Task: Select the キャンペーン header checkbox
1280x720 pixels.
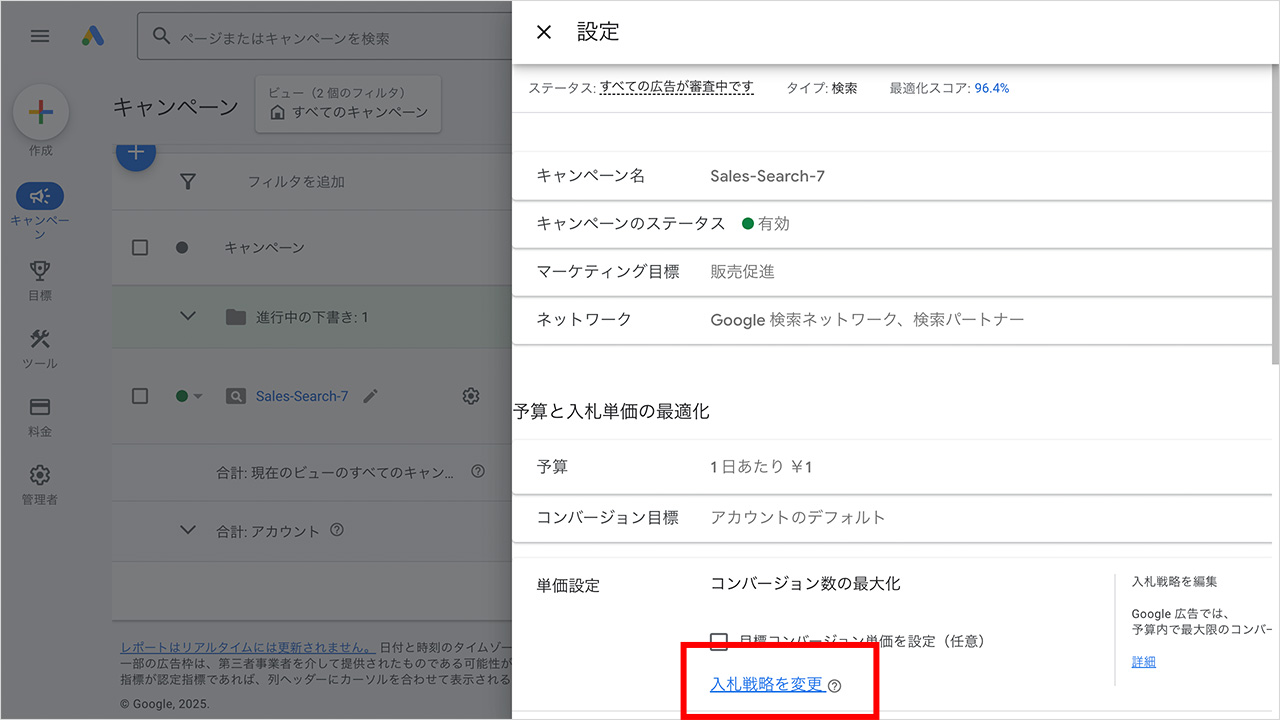Action: pyautogui.click(x=139, y=247)
